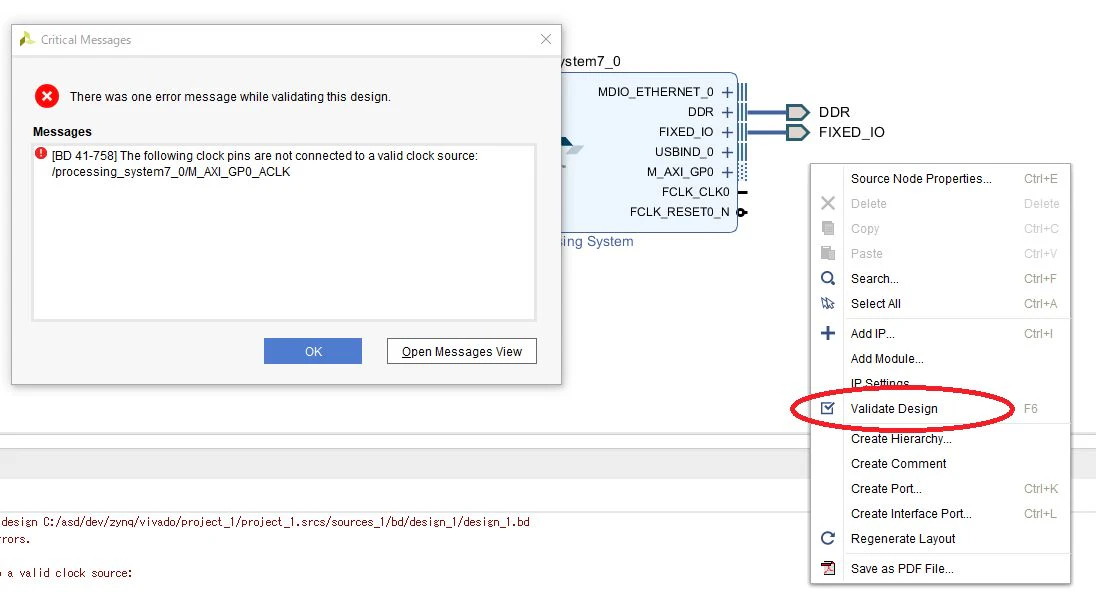Choose Create Interface Port menu entry
The width and height of the screenshot is (1096, 605).
click(x=940, y=514)
